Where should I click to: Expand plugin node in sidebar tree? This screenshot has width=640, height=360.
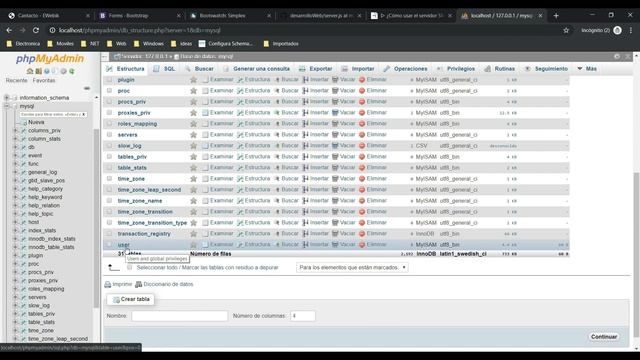click(16, 256)
